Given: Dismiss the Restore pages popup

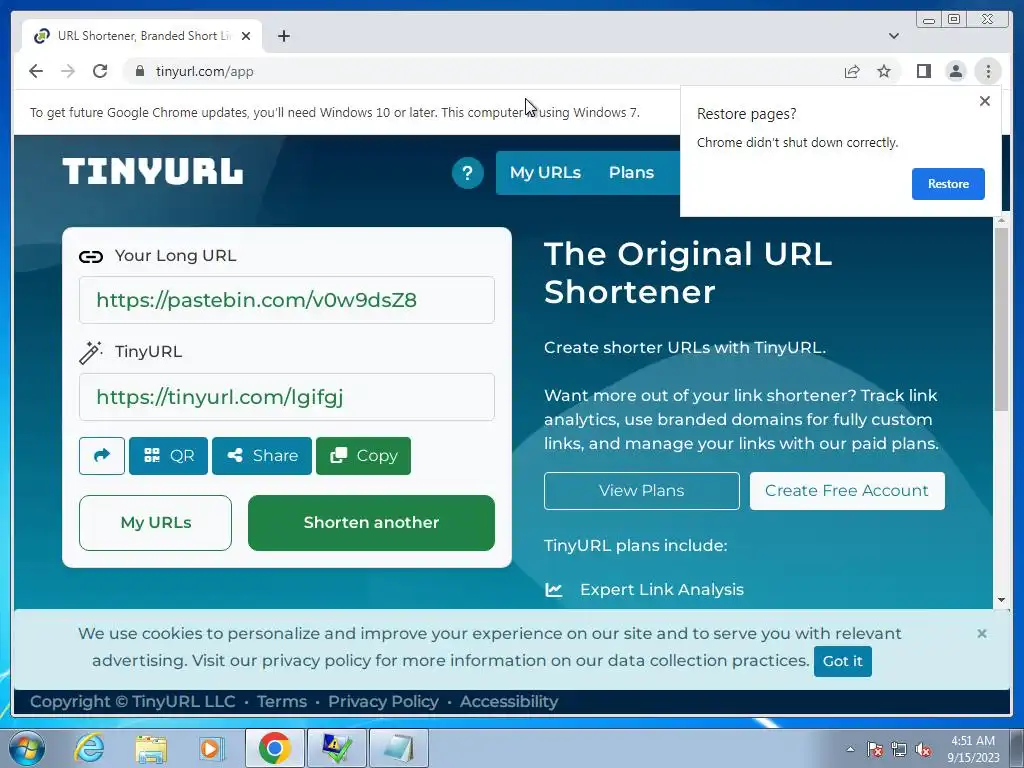Looking at the screenshot, I should click(x=985, y=101).
